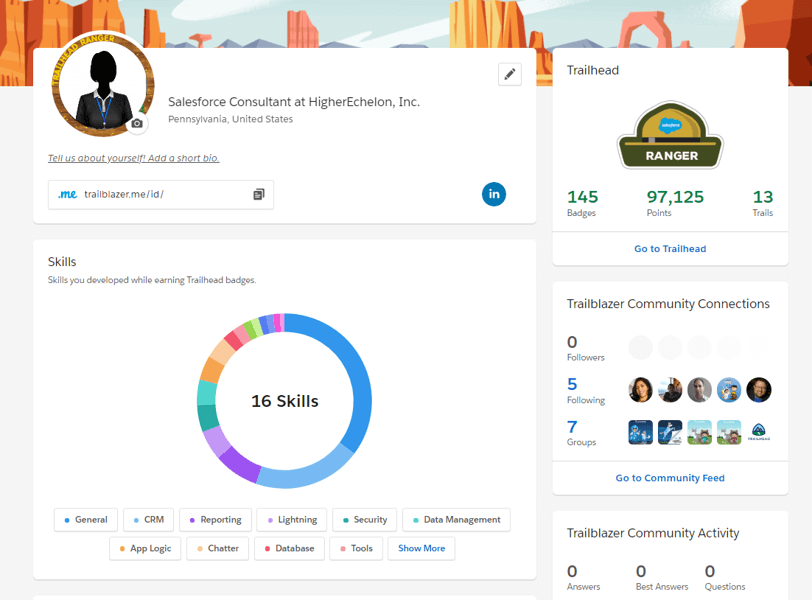
Task: Open the first group thumbnail
Action: [x=640, y=432]
